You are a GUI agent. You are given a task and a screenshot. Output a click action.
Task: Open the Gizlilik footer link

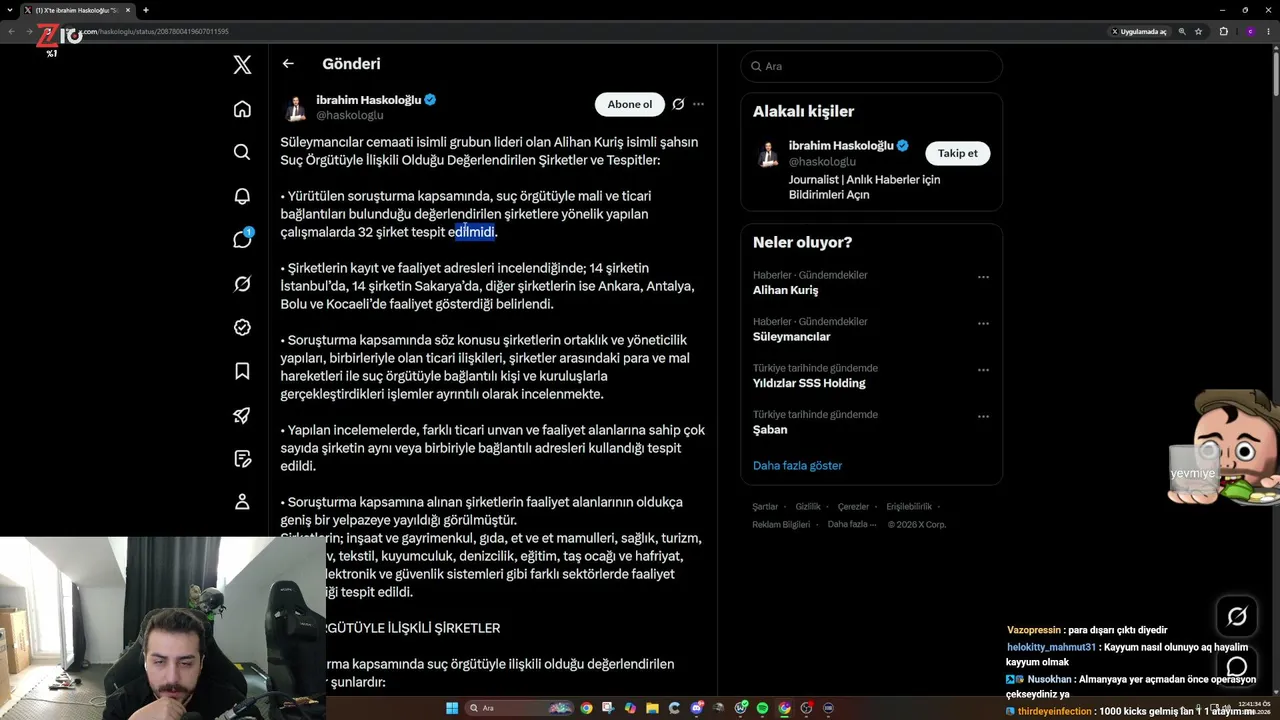tap(808, 507)
